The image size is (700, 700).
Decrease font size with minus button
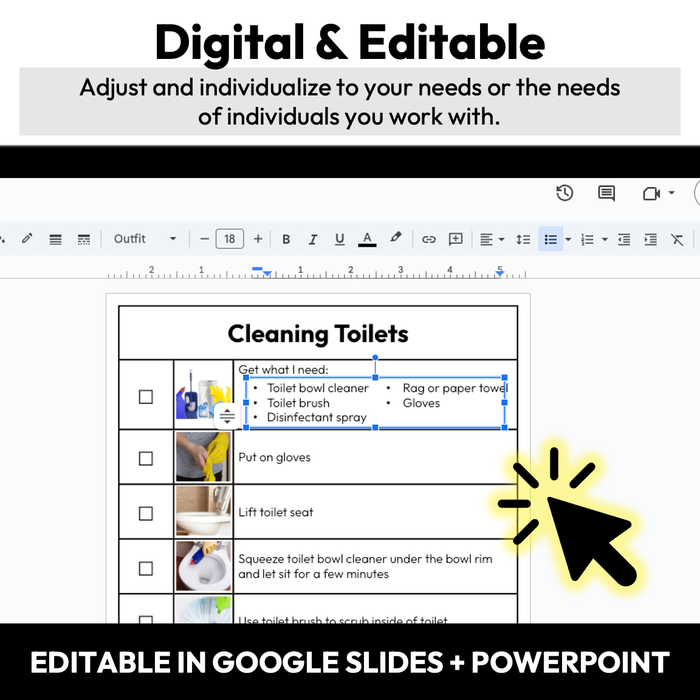(204, 239)
